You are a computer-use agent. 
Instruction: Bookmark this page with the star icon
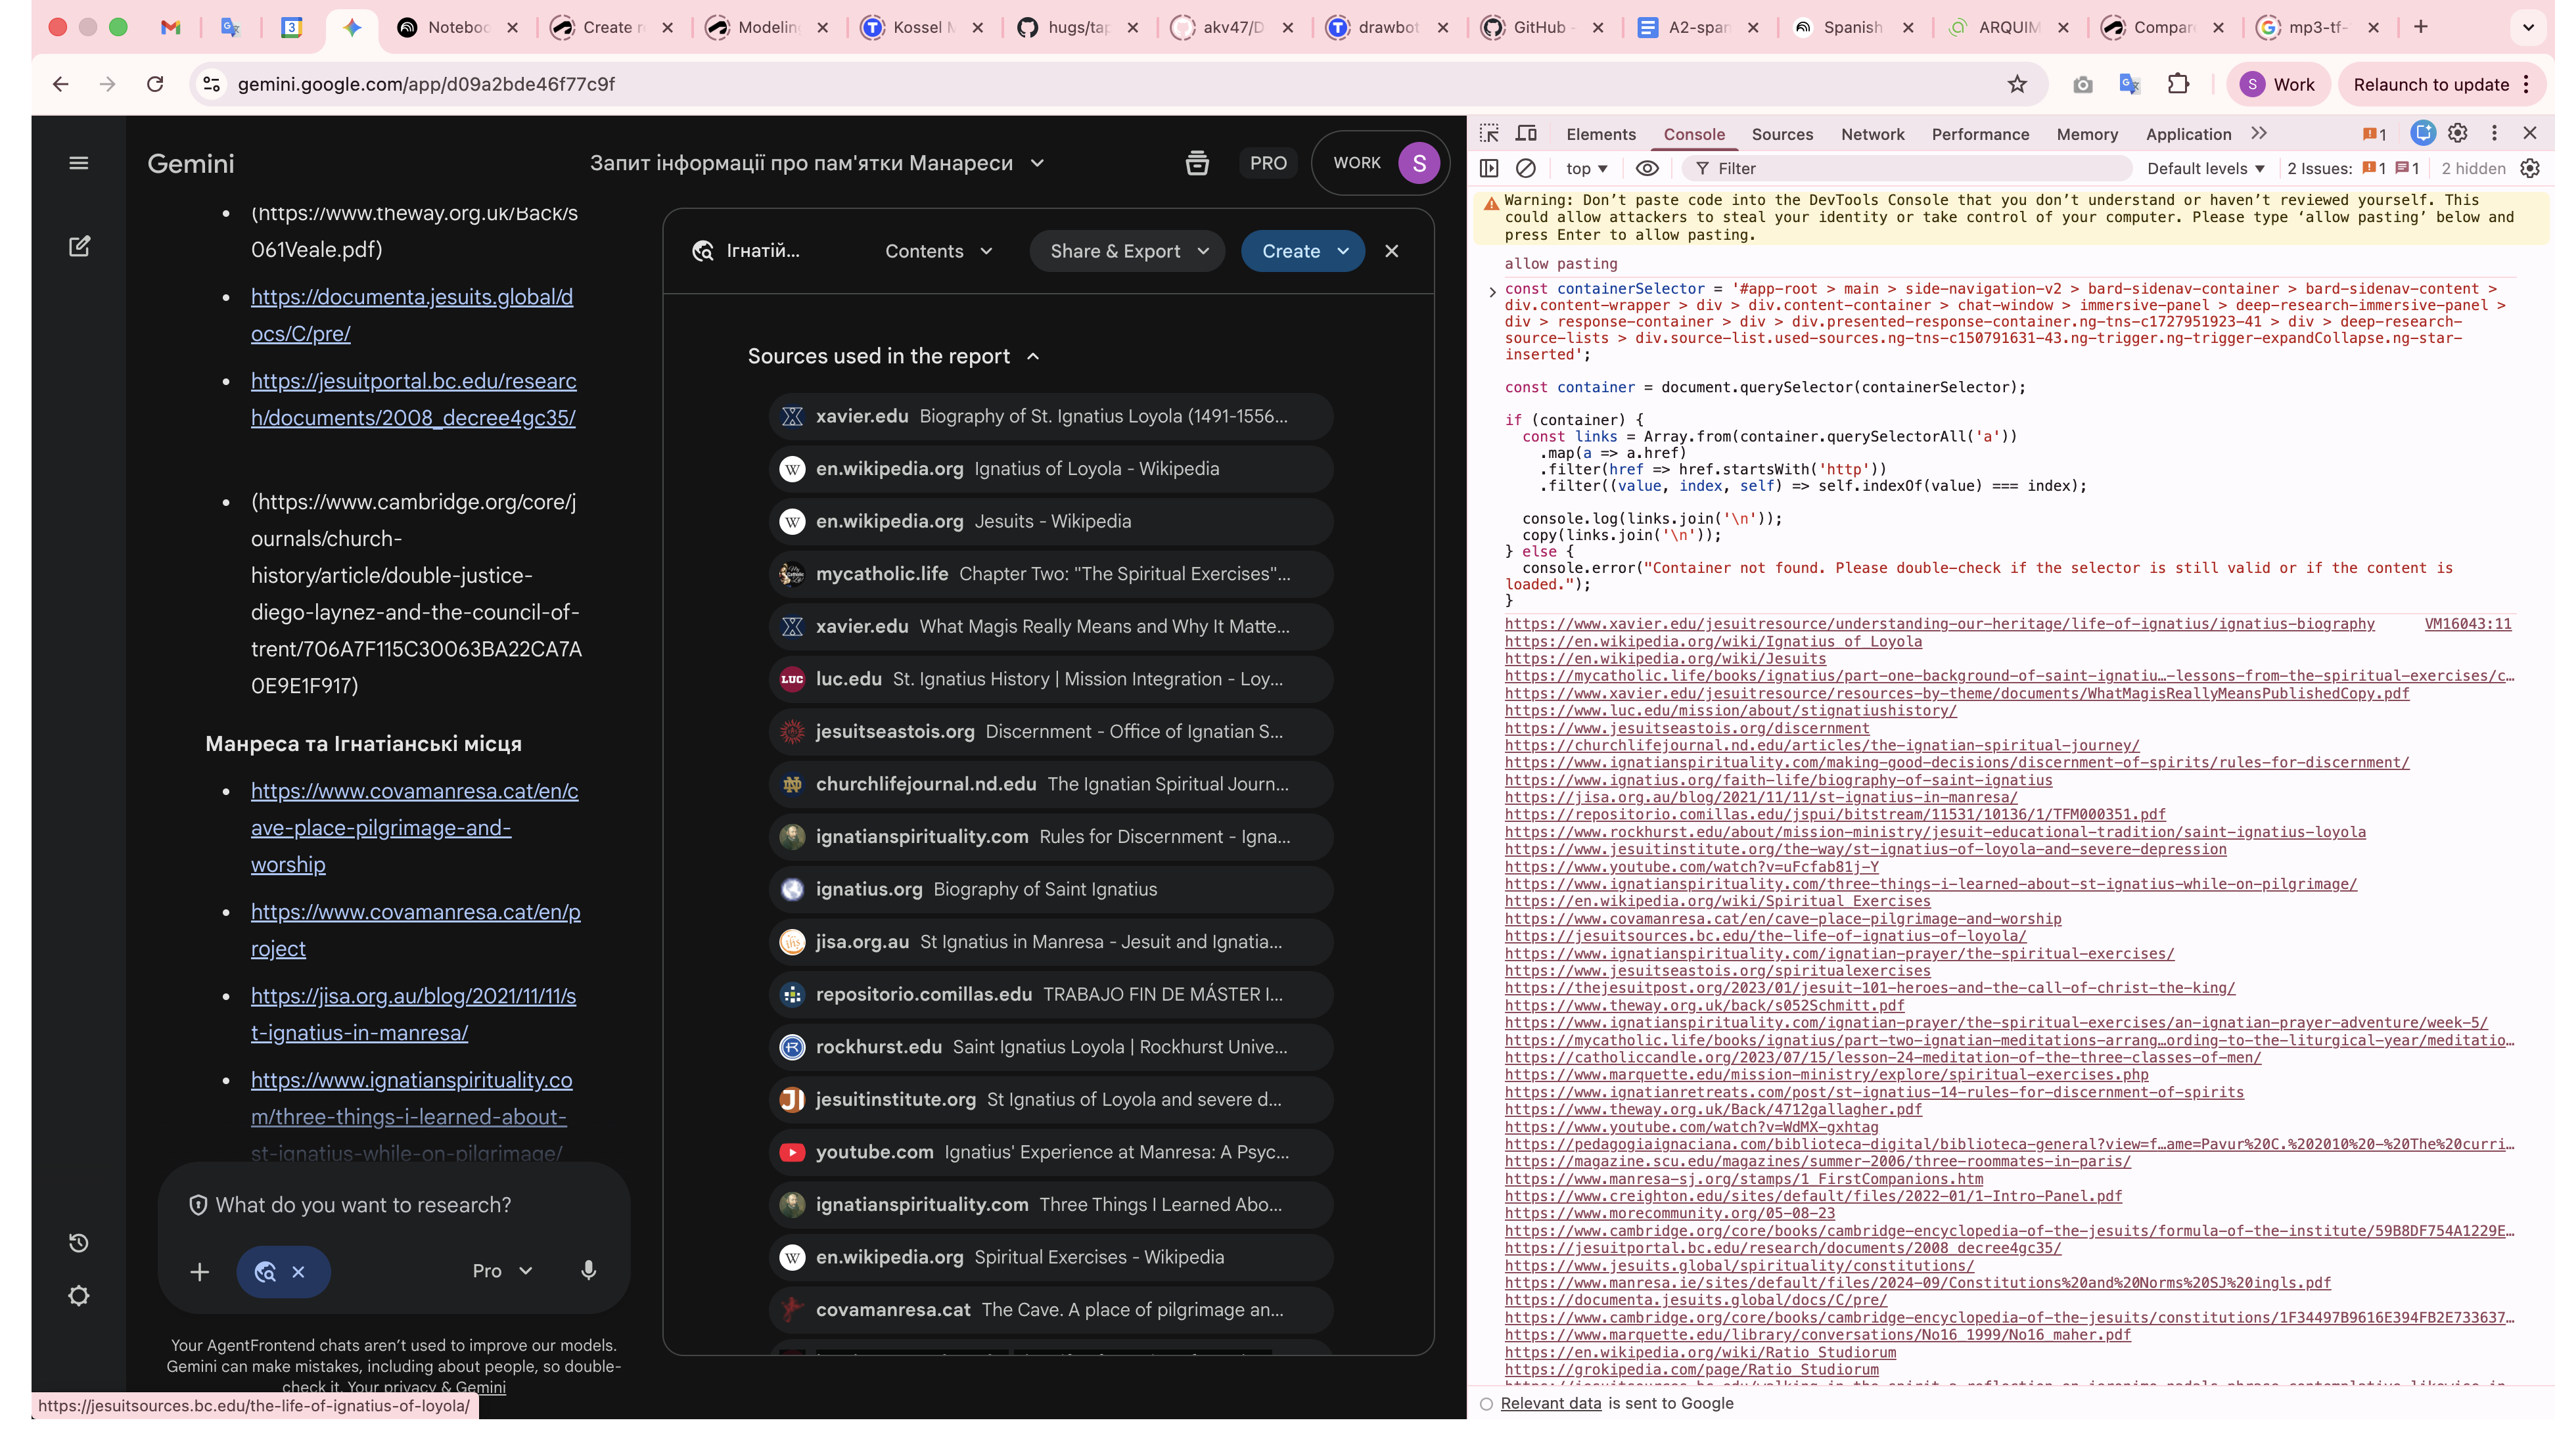(2017, 84)
